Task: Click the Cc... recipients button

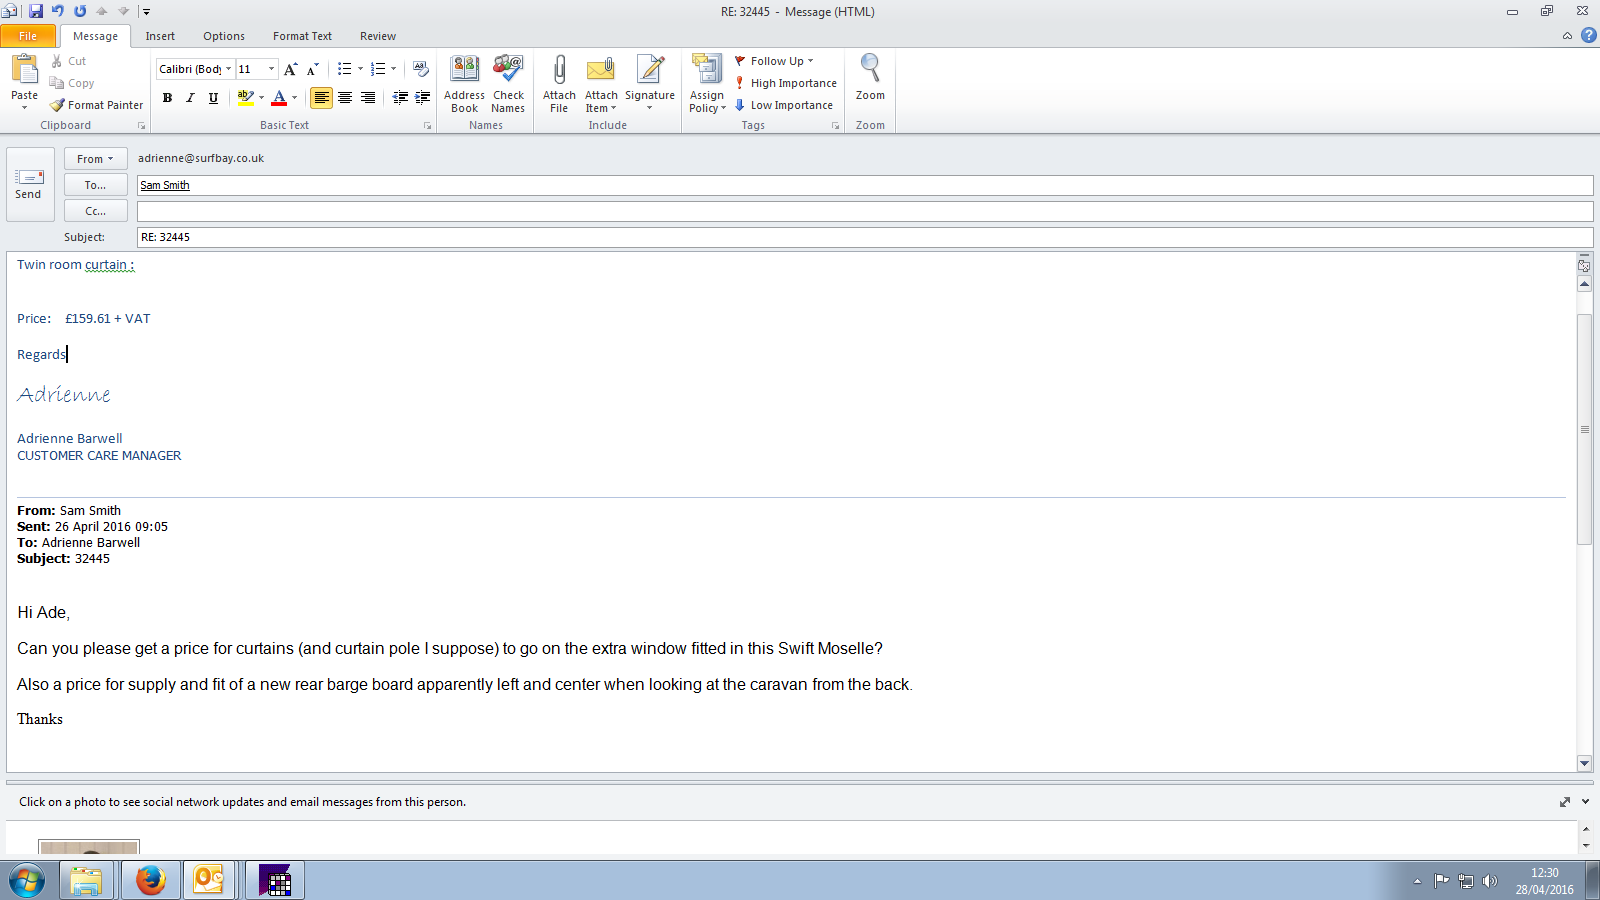Action: coord(95,211)
